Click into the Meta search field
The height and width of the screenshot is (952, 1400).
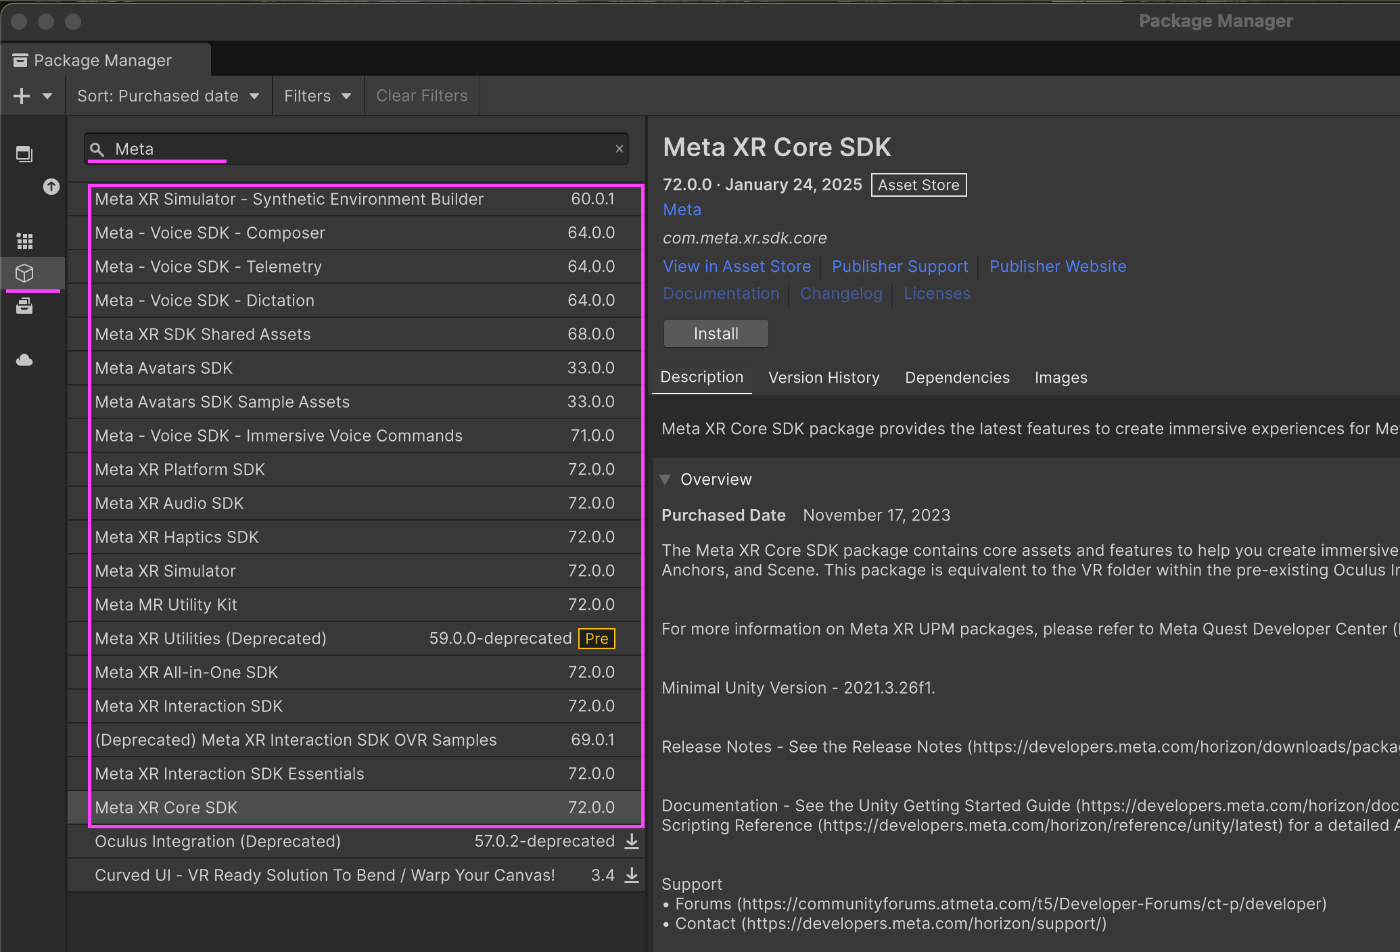pyautogui.click(x=356, y=149)
